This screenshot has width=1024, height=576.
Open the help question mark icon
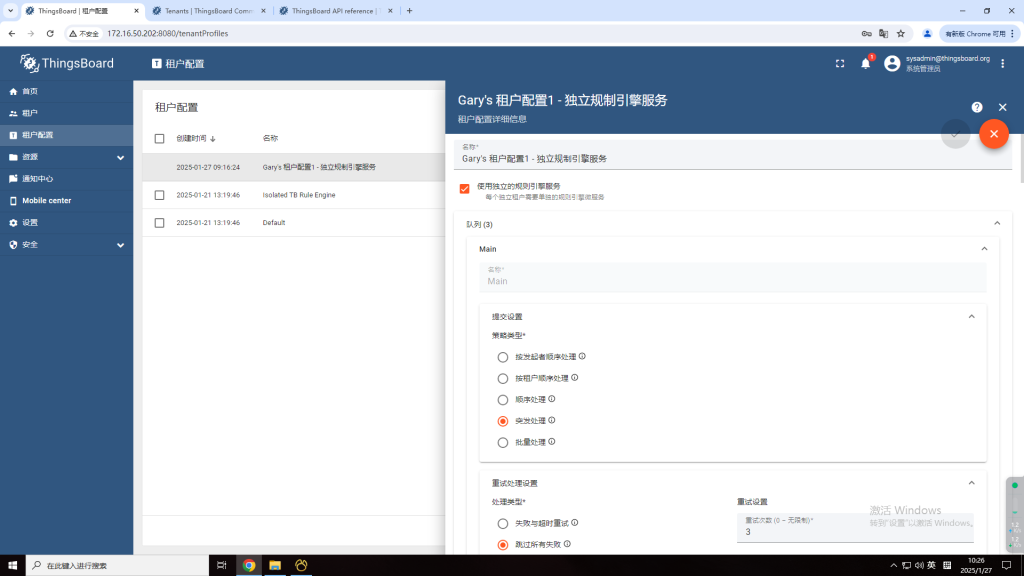click(977, 107)
